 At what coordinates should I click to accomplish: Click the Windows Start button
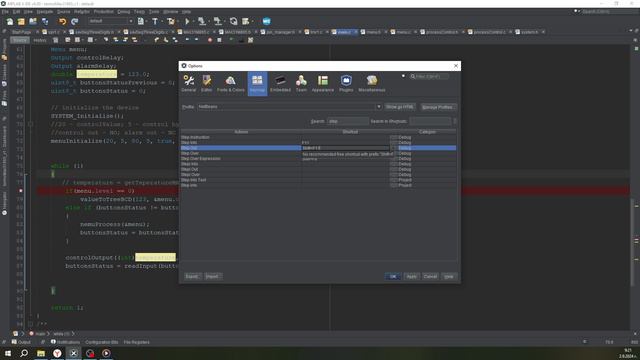(8, 353)
